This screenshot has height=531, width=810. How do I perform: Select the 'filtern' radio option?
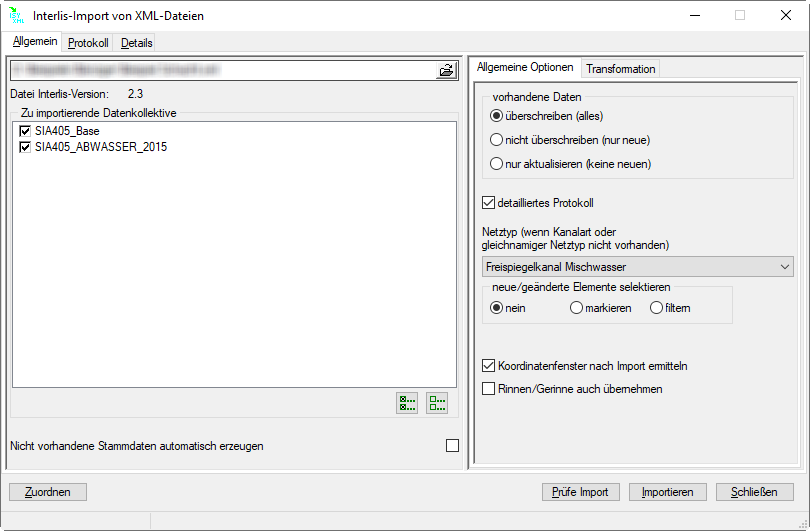coord(656,308)
